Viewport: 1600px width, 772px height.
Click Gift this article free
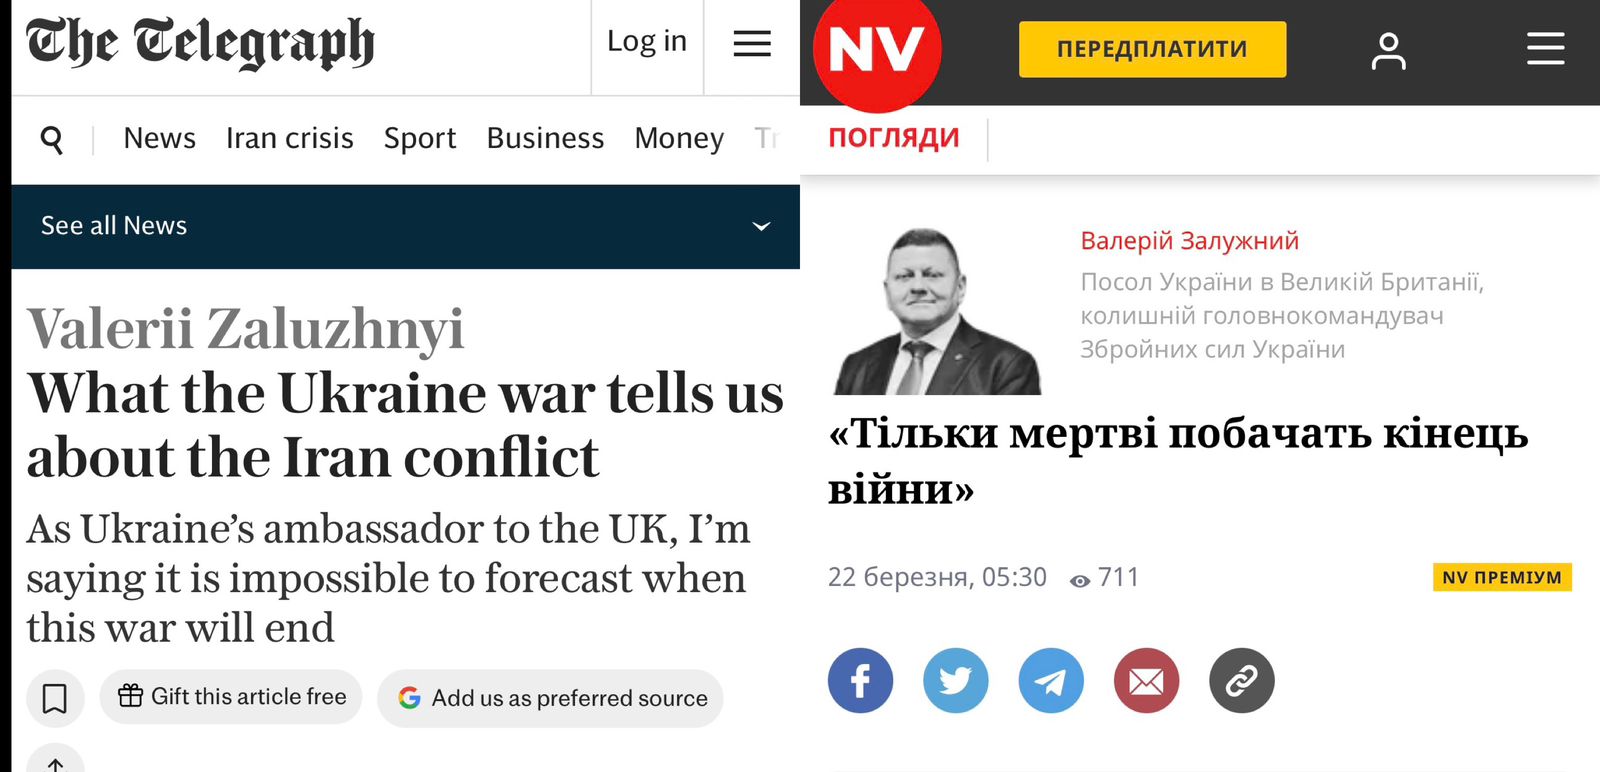[x=231, y=697]
